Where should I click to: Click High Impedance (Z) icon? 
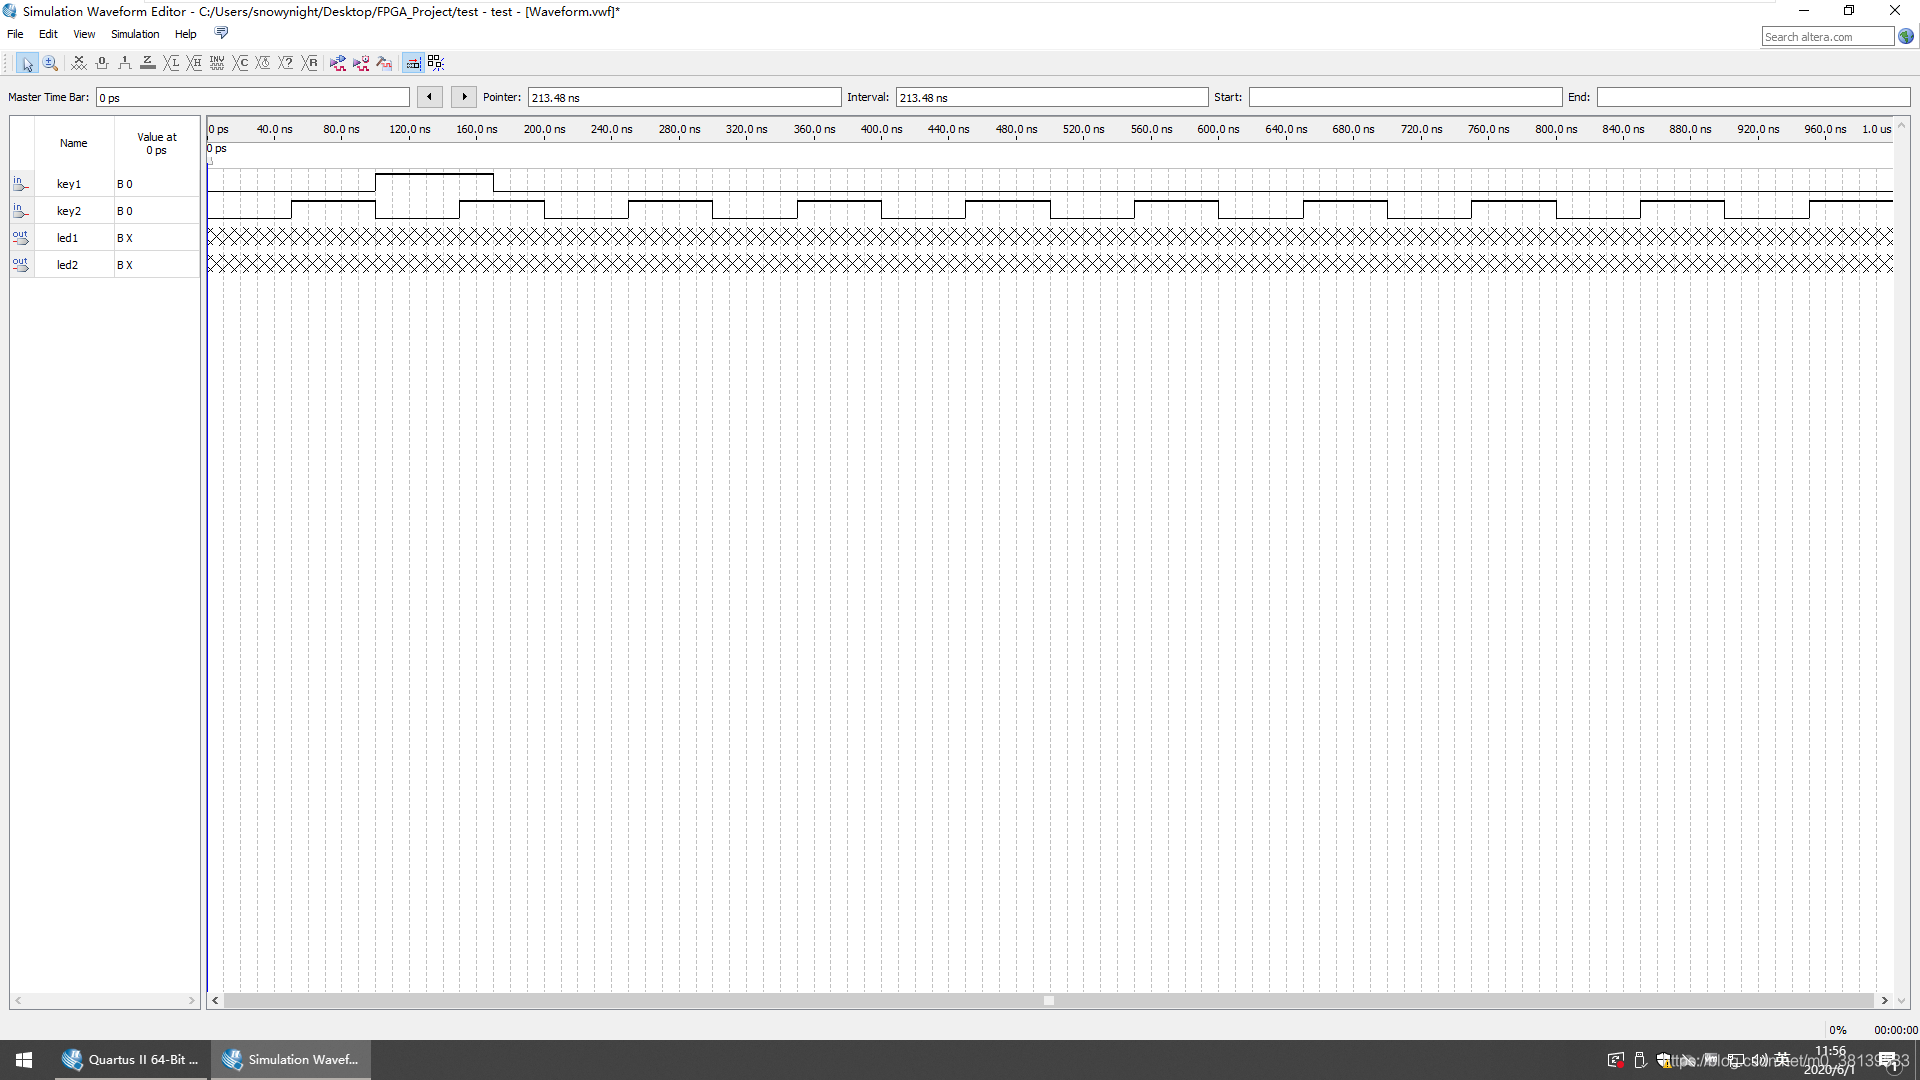148,63
